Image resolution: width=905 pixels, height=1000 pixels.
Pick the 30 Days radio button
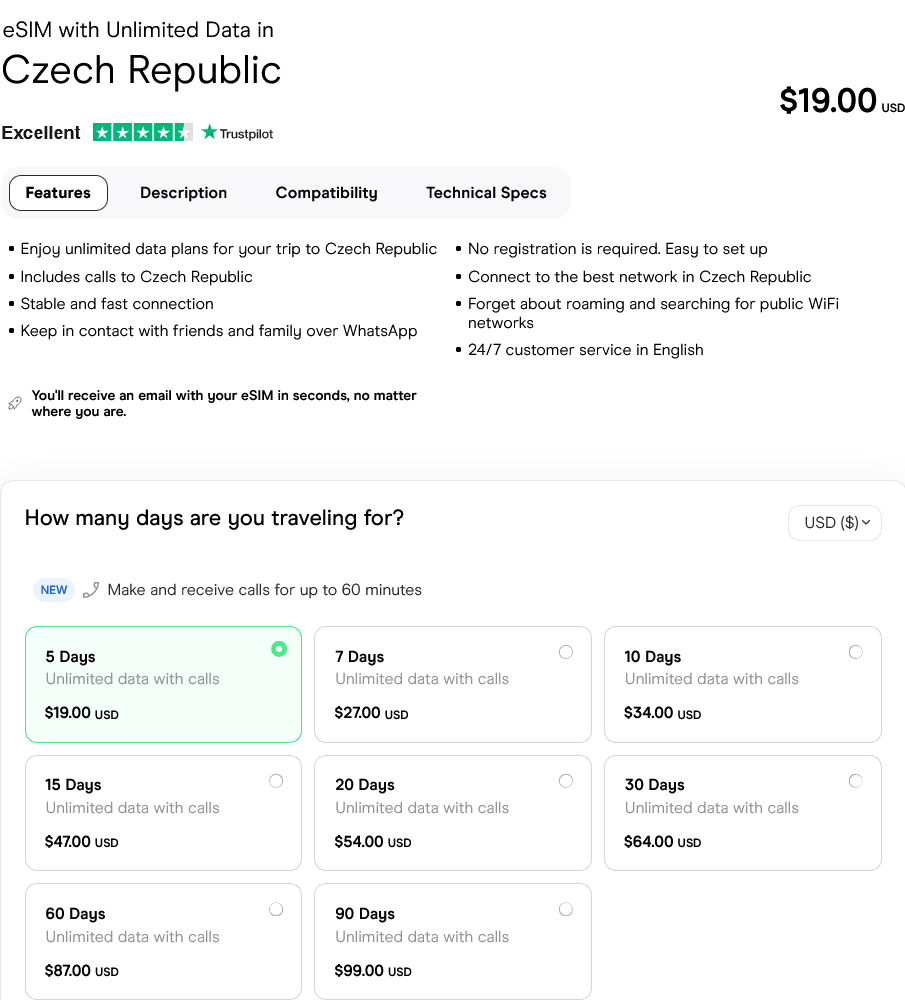[855, 781]
